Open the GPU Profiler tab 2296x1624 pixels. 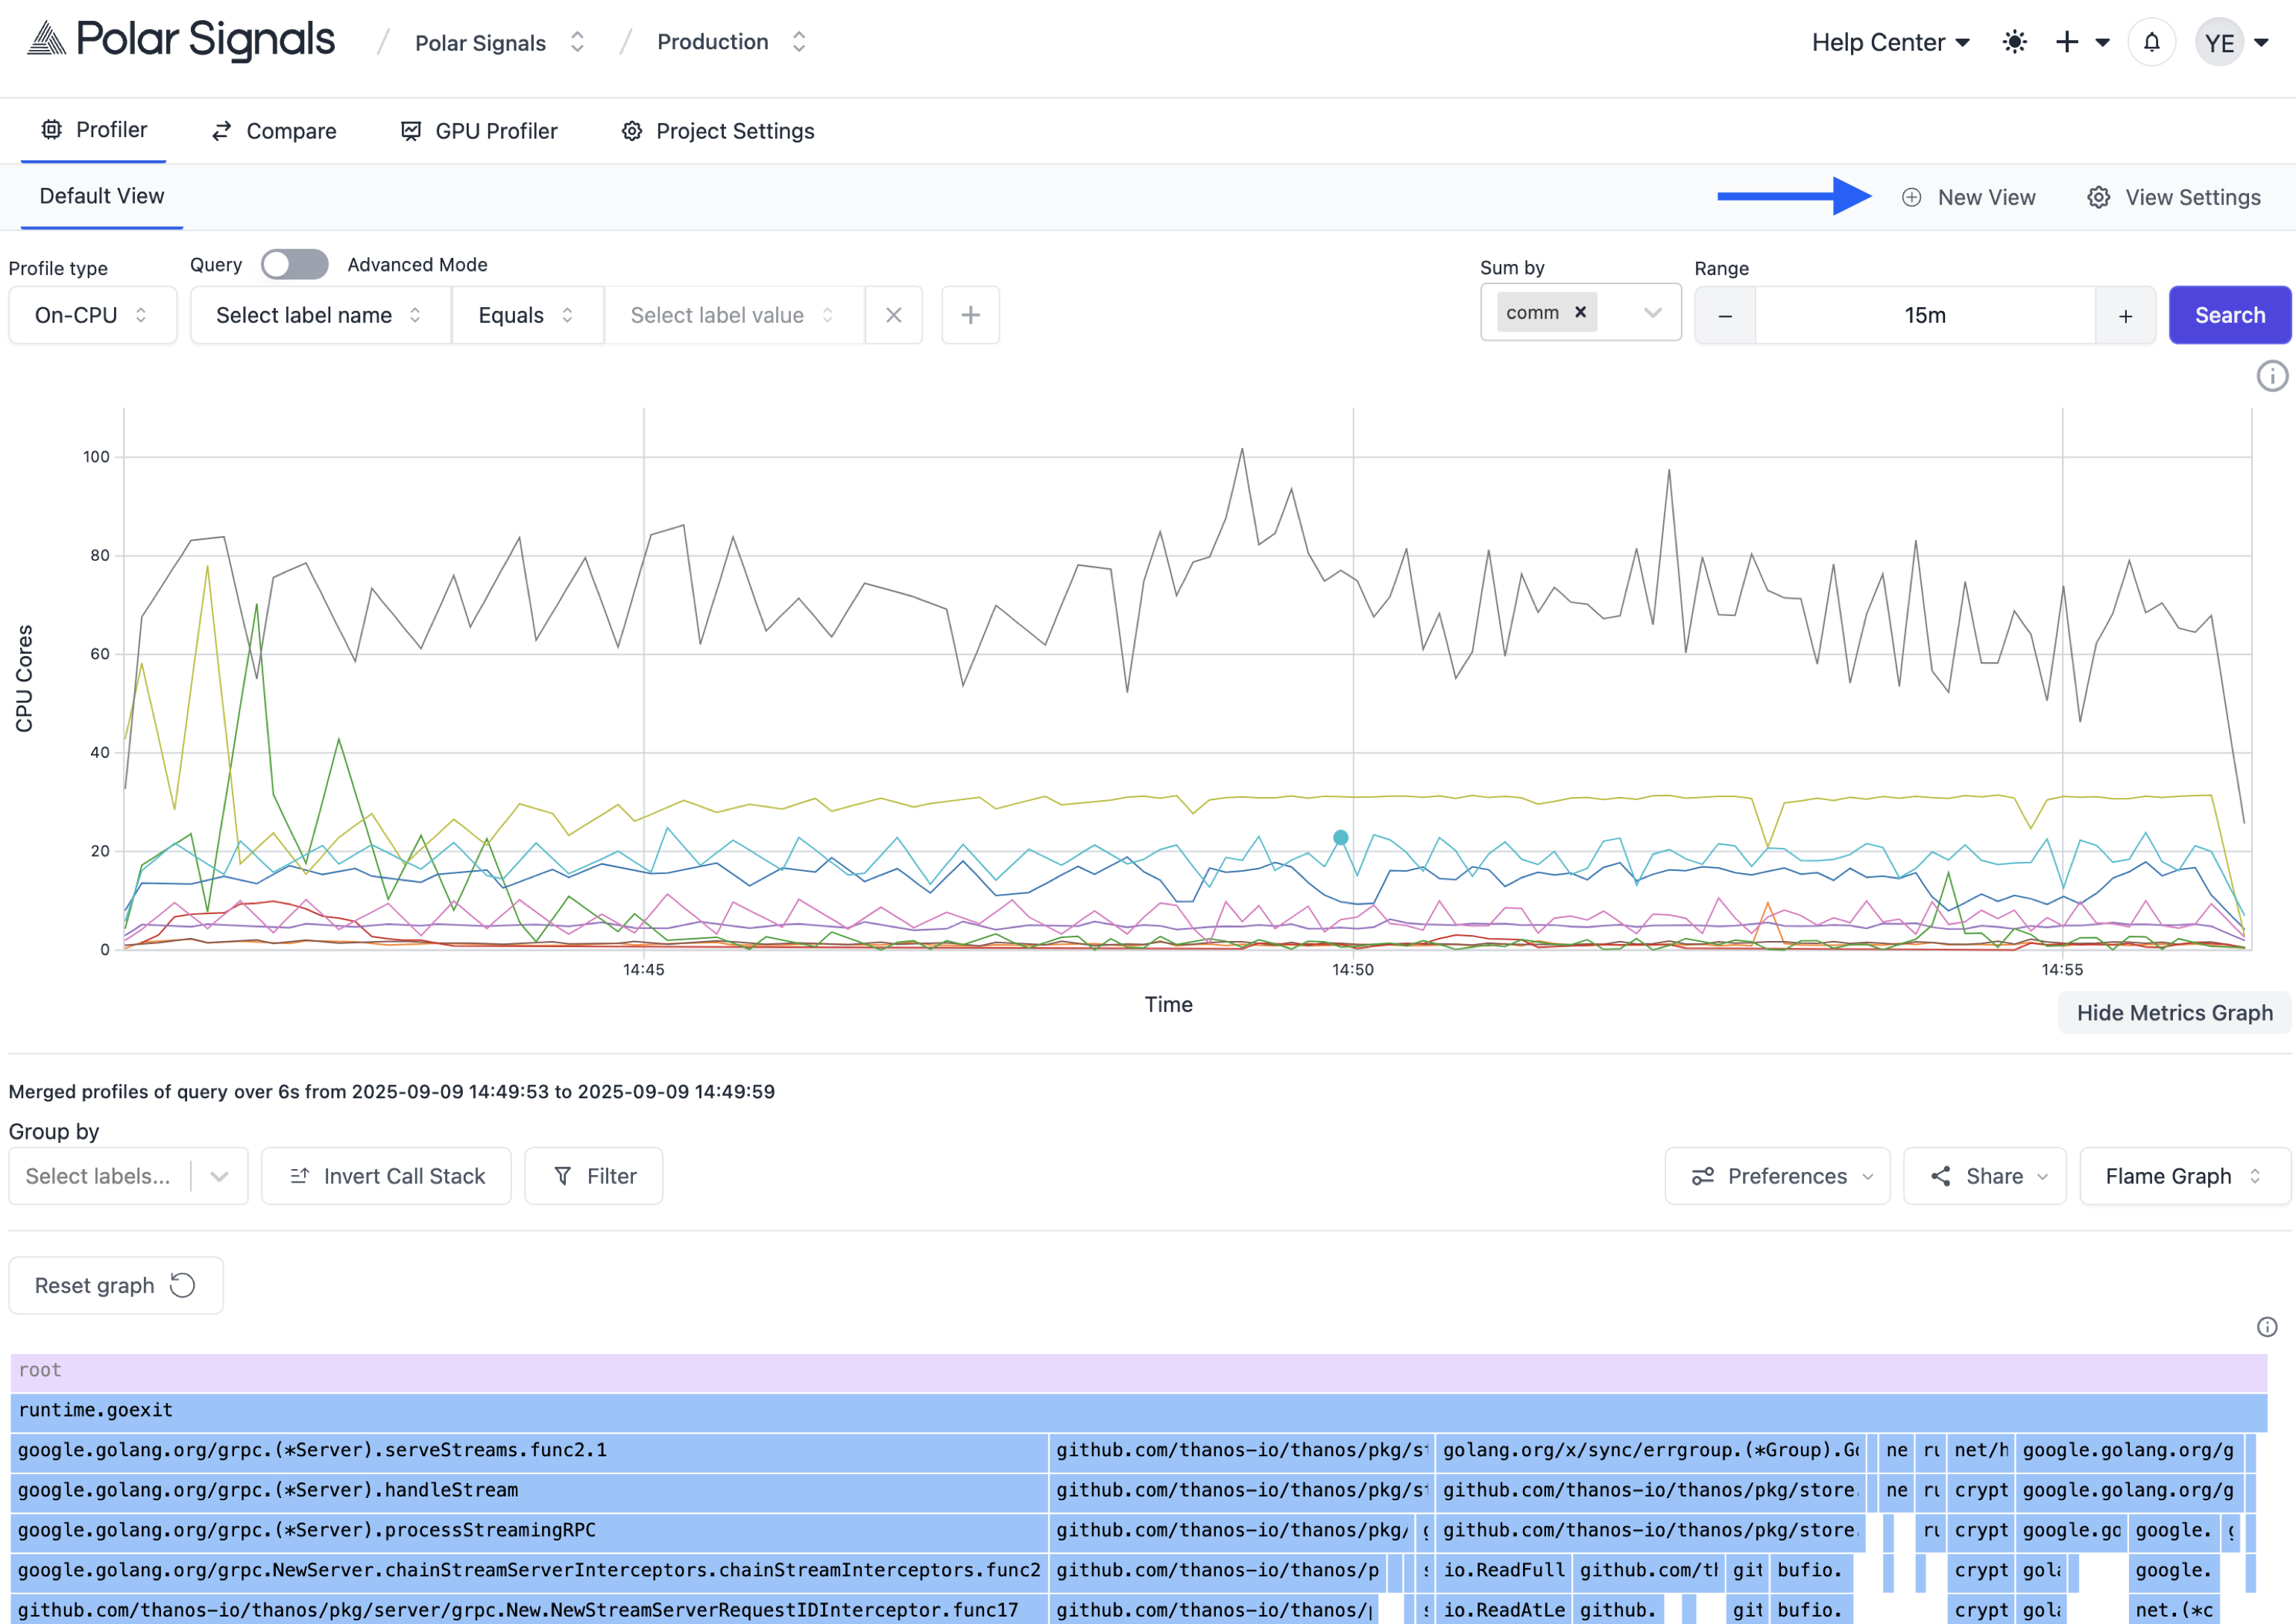pos(479,131)
